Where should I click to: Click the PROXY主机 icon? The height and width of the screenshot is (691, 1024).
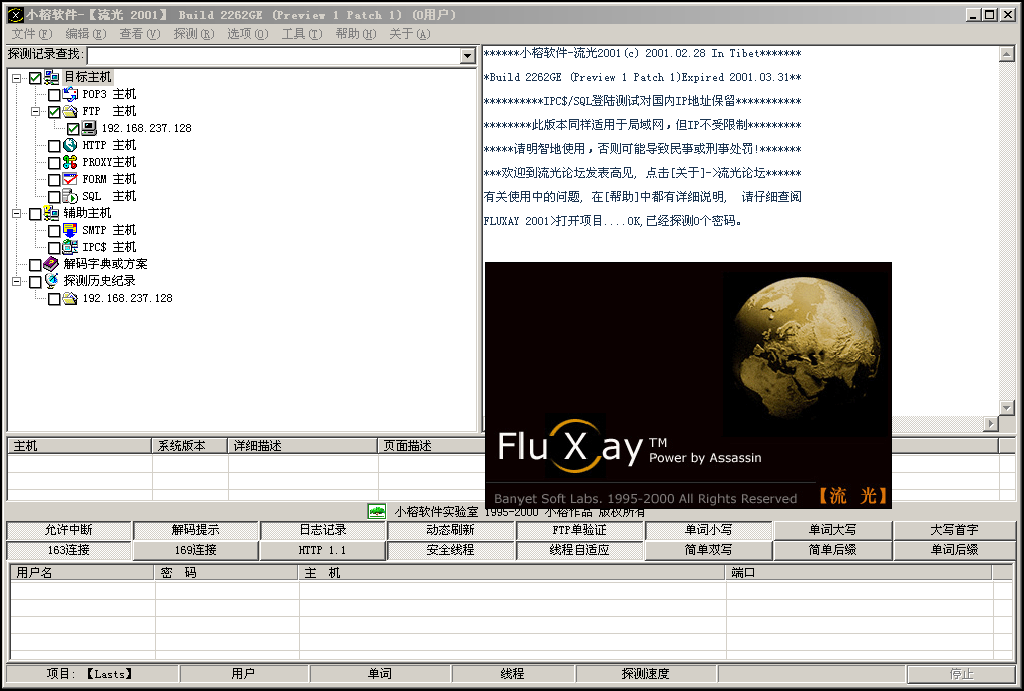pyautogui.click(x=71, y=162)
